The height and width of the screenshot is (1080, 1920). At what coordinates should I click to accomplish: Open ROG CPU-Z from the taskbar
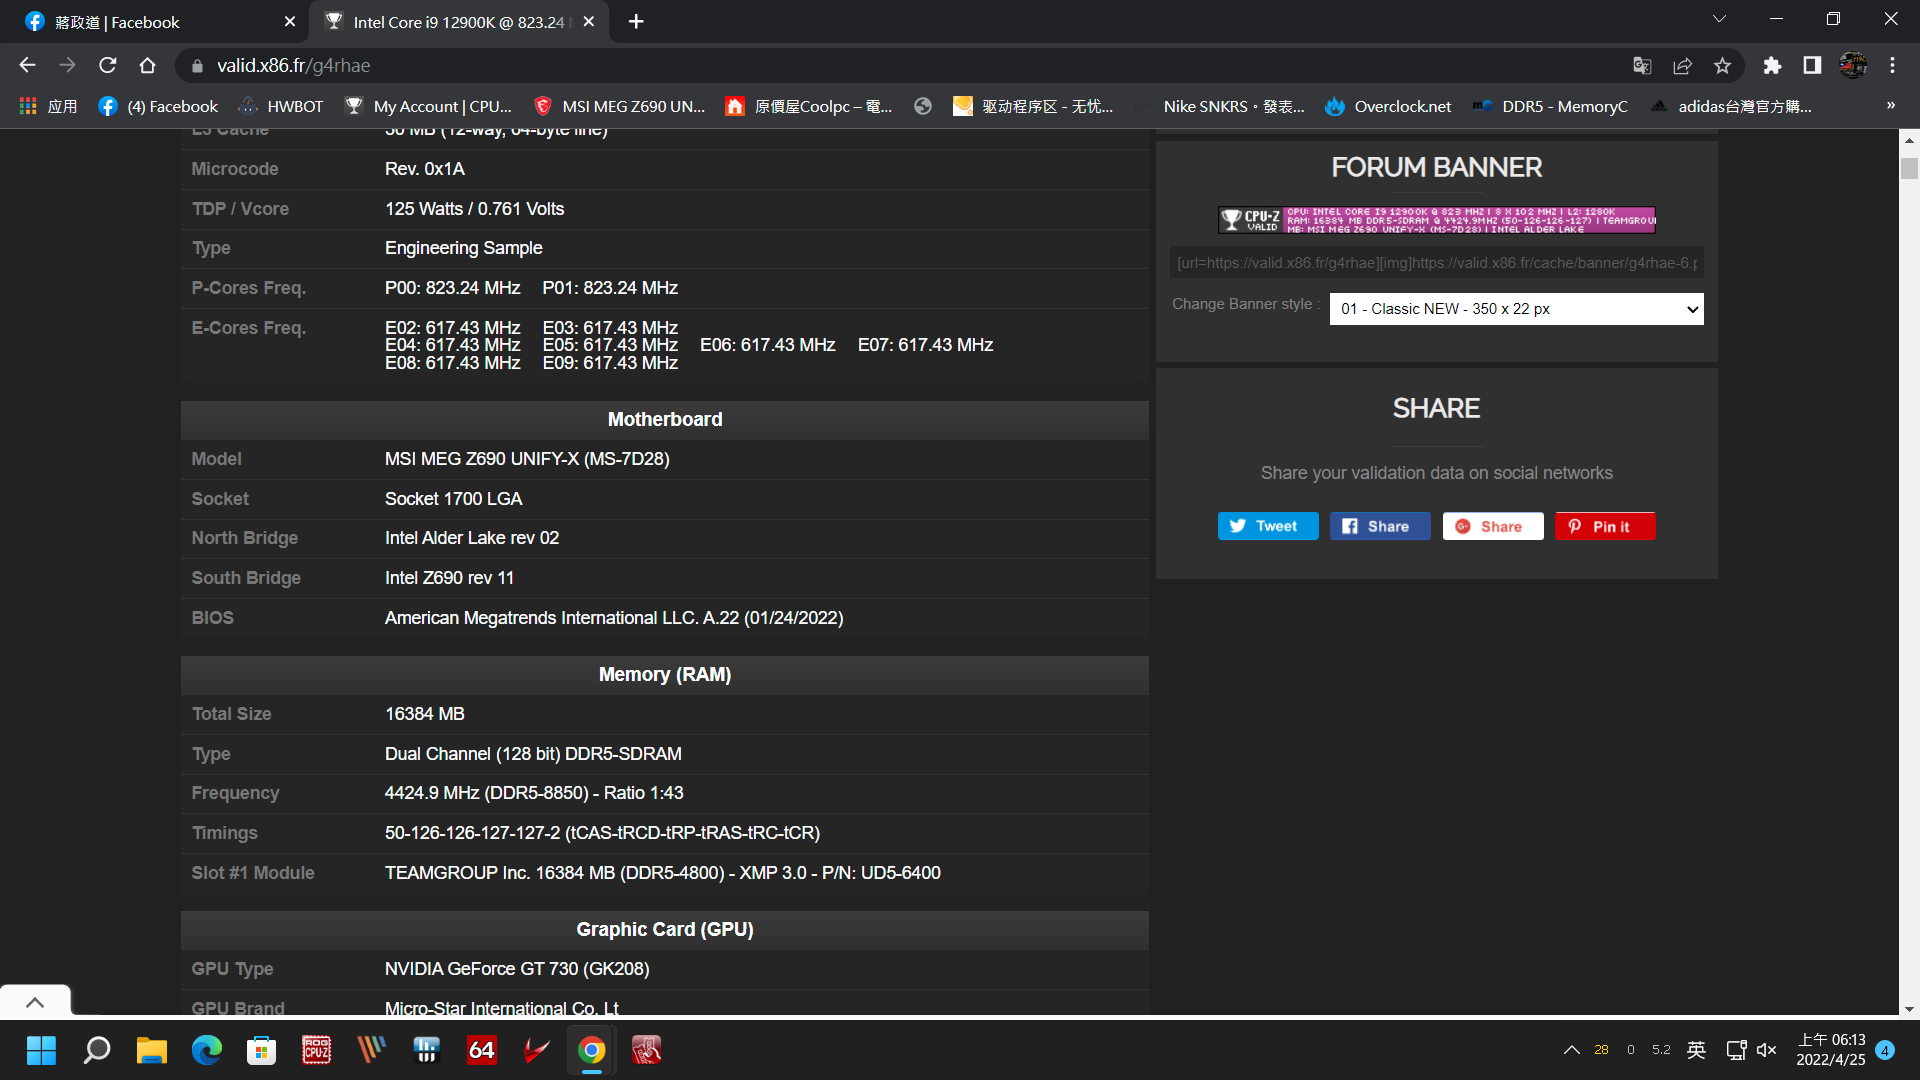[317, 1050]
